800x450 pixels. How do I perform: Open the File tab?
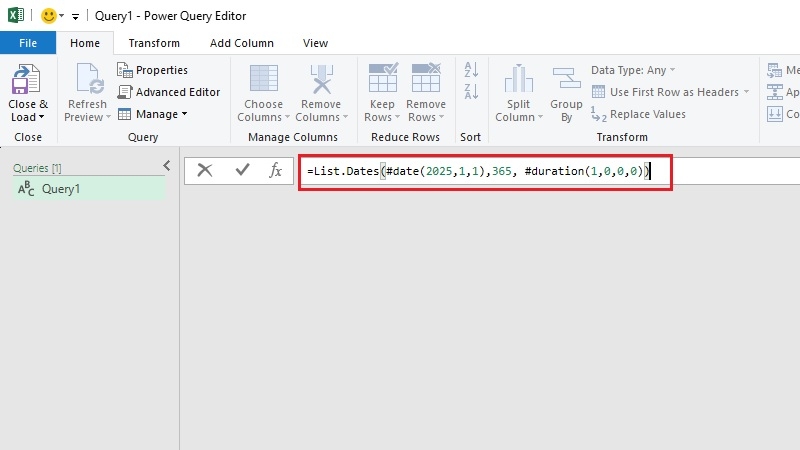click(28, 43)
